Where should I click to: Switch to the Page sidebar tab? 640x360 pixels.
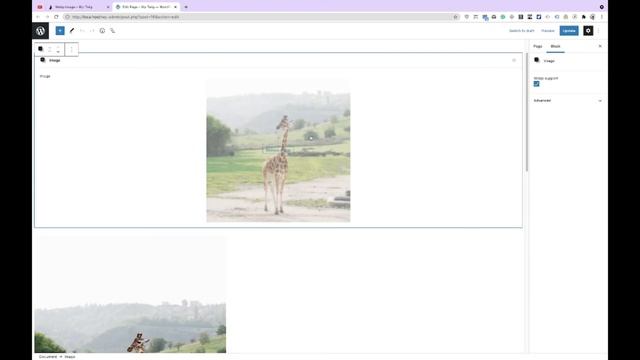(538, 46)
